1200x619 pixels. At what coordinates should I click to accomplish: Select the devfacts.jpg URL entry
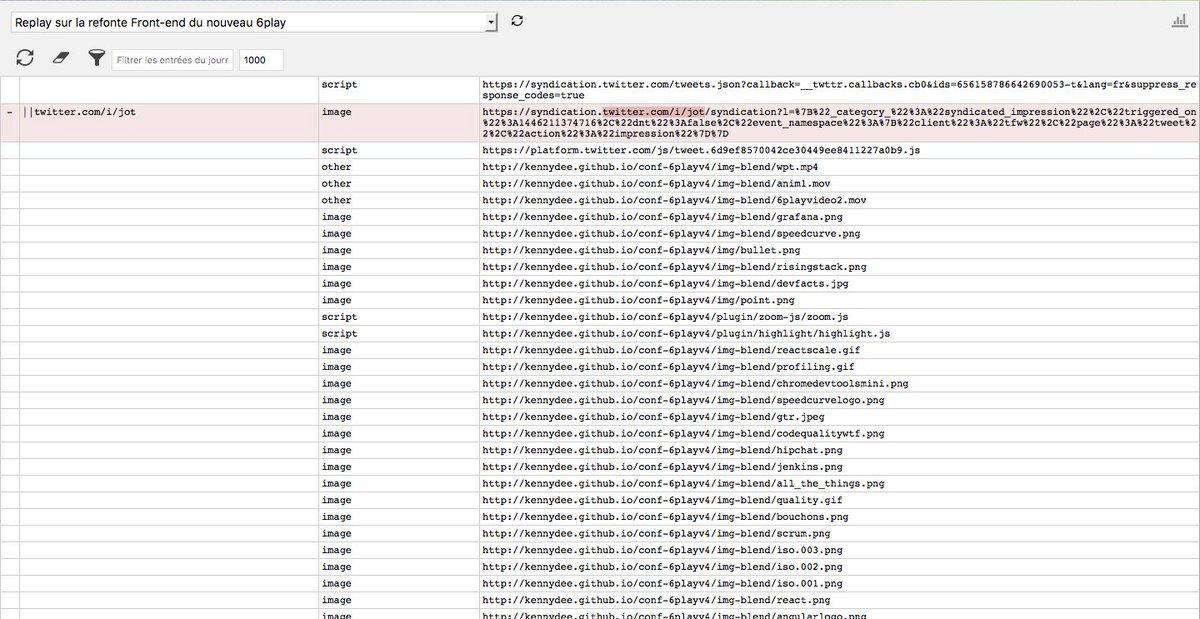(x=839, y=283)
